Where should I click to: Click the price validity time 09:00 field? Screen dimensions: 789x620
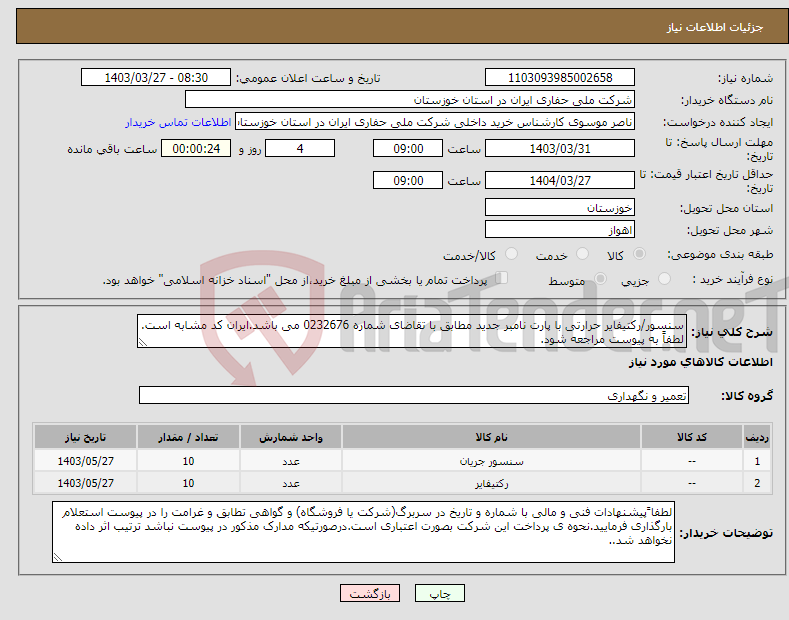point(408,180)
